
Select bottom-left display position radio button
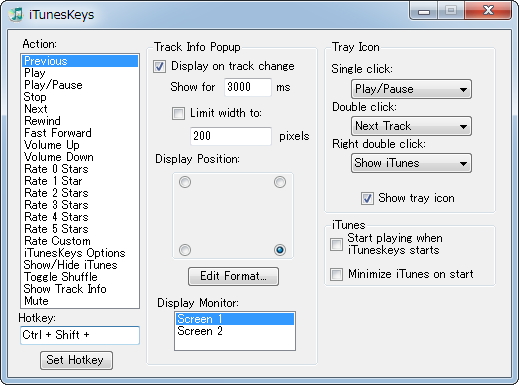[x=185, y=250]
